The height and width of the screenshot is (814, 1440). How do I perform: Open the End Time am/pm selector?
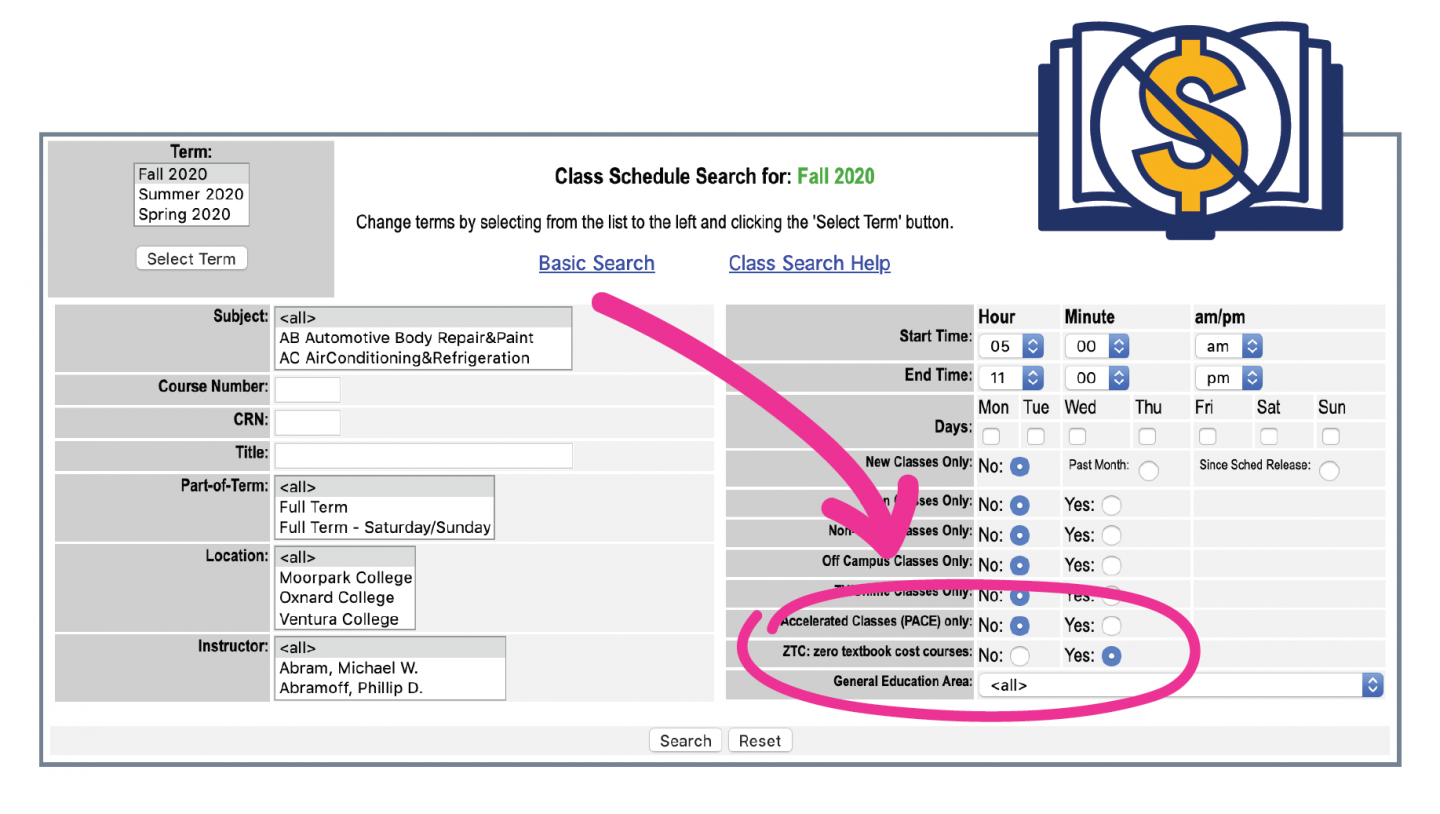(1229, 377)
